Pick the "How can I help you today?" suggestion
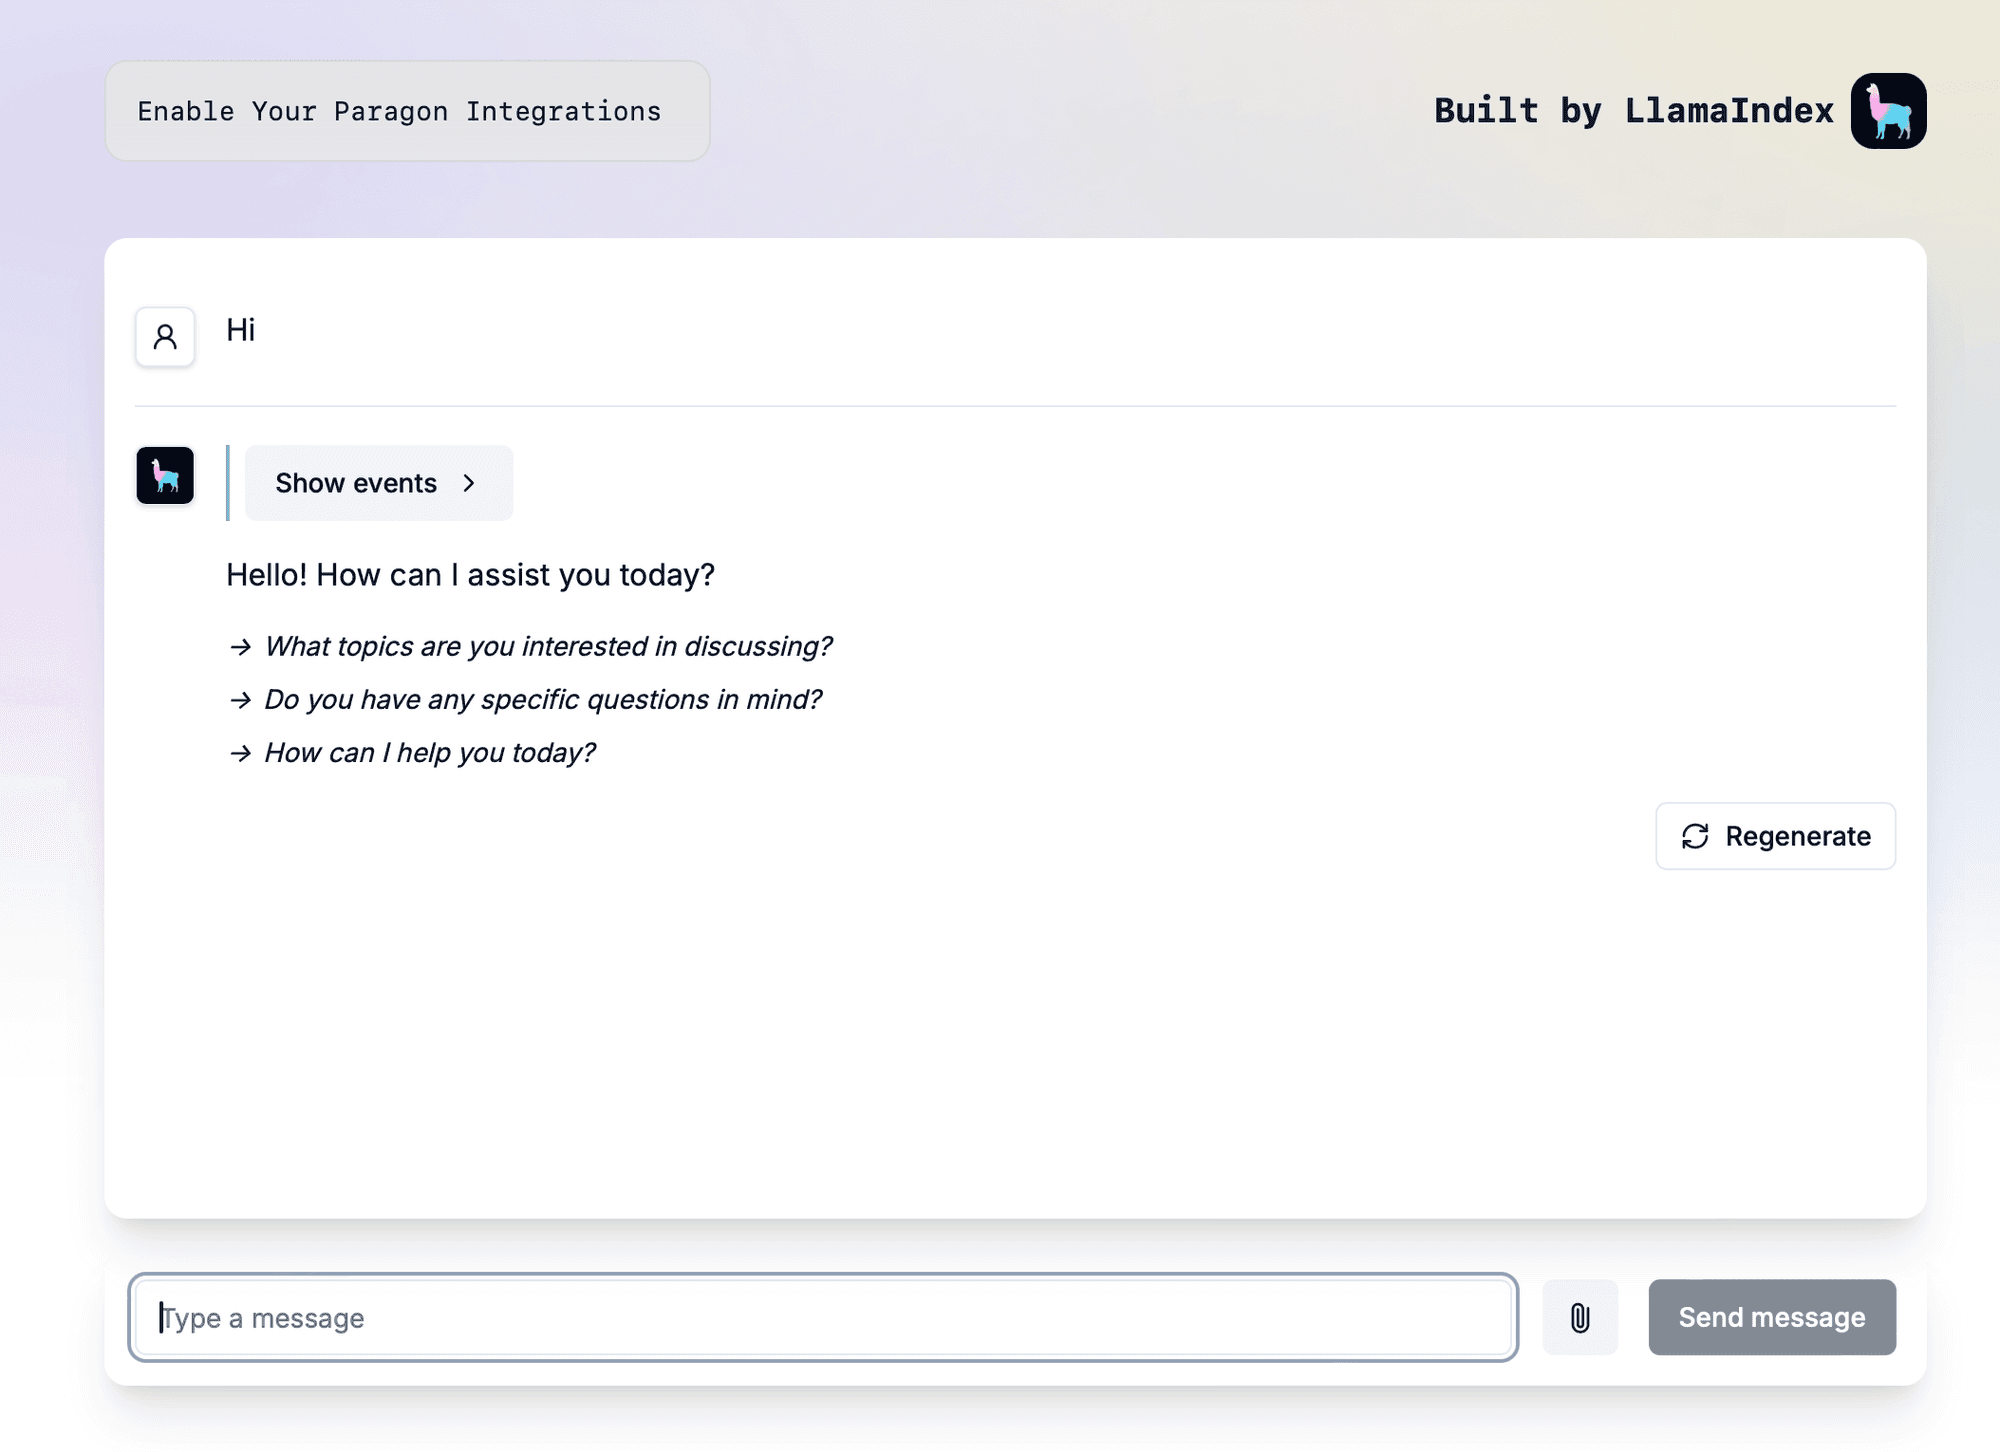The image size is (2000, 1452). [430, 753]
